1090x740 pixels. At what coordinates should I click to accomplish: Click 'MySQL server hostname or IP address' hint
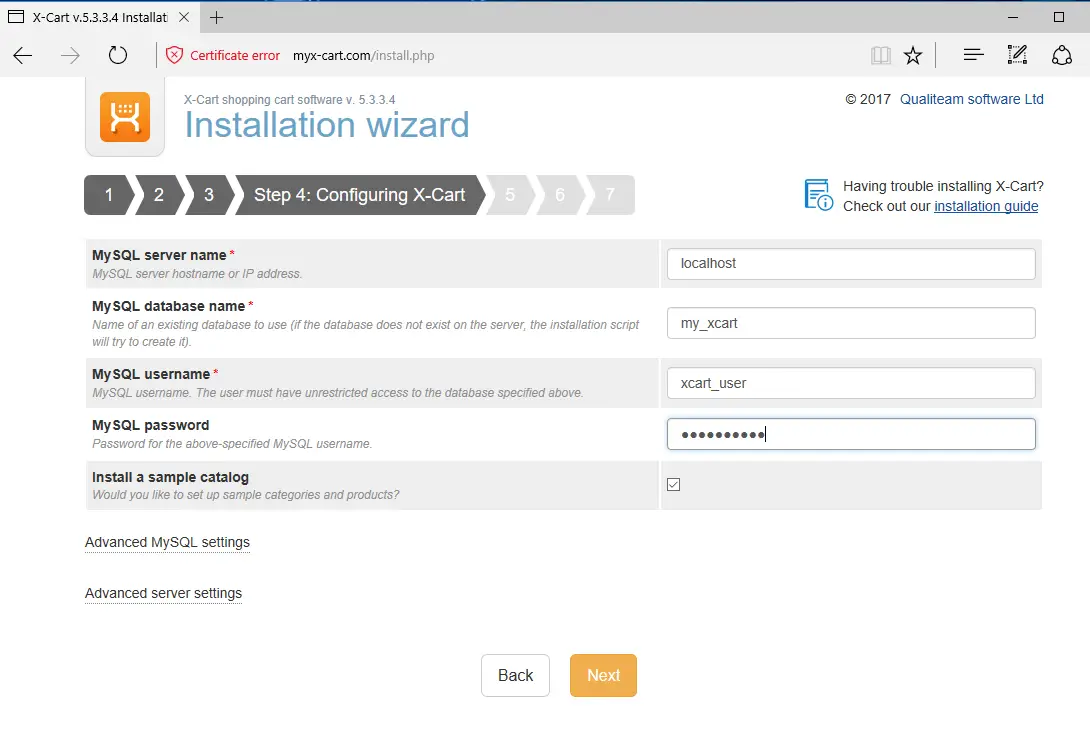click(x=197, y=274)
